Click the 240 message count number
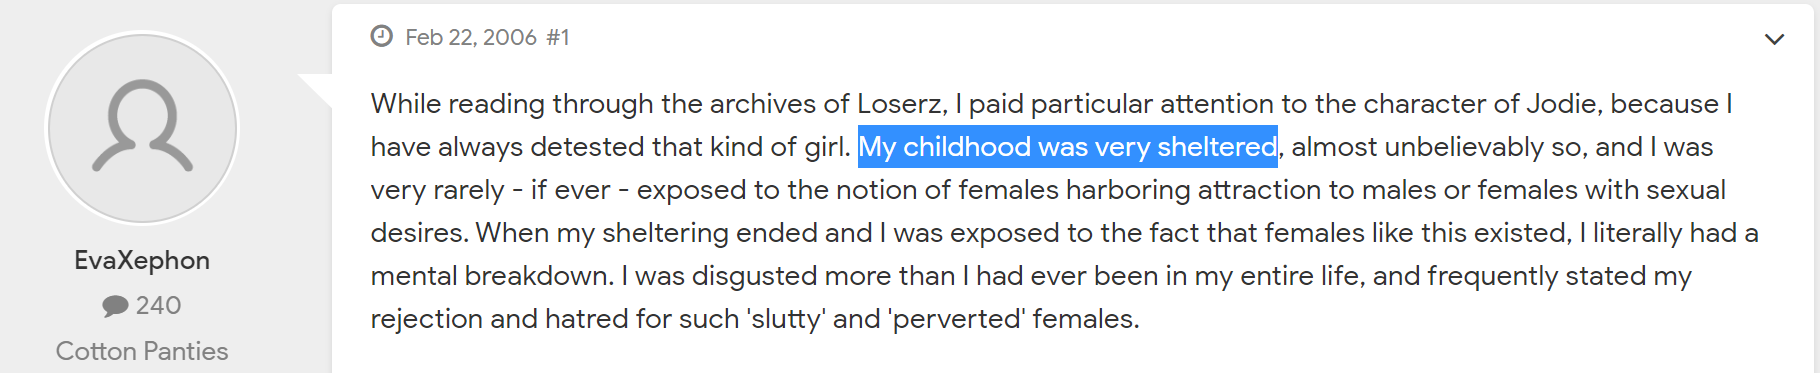The width and height of the screenshot is (1820, 373). pyautogui.click(x=158, y=305)
